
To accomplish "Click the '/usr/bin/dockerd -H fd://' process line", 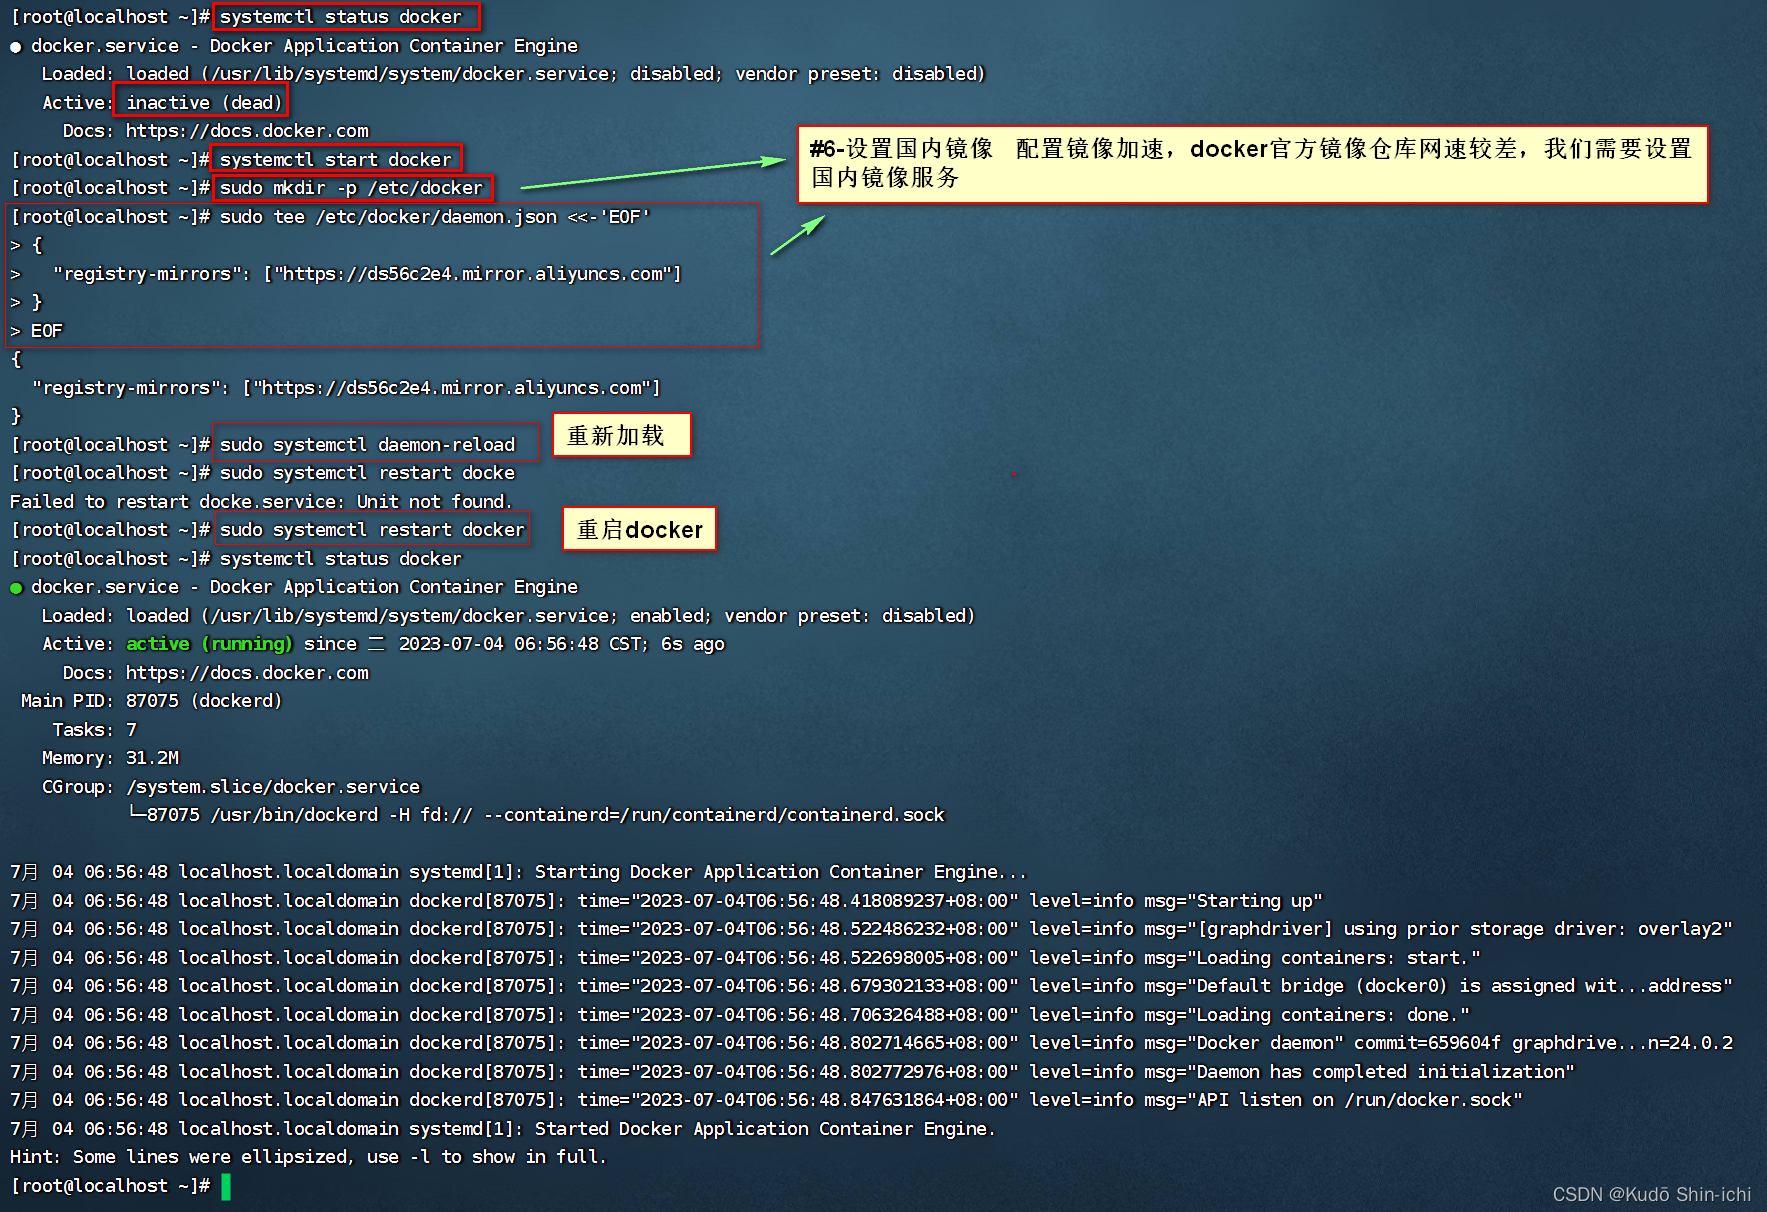I will [537, 814].
